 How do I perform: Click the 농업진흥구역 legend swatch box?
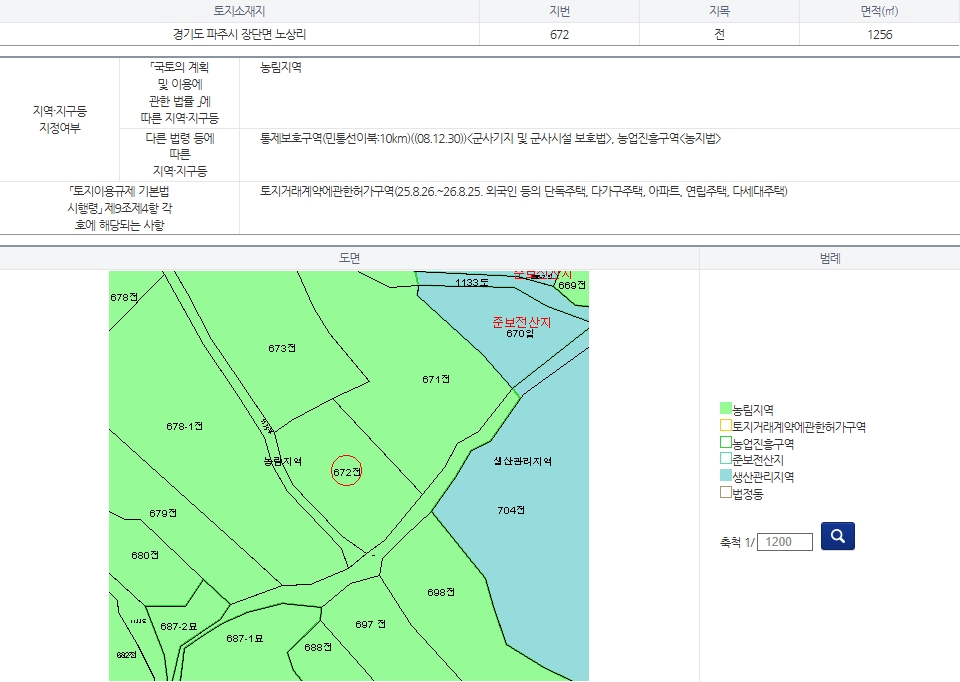coord(726,443)
